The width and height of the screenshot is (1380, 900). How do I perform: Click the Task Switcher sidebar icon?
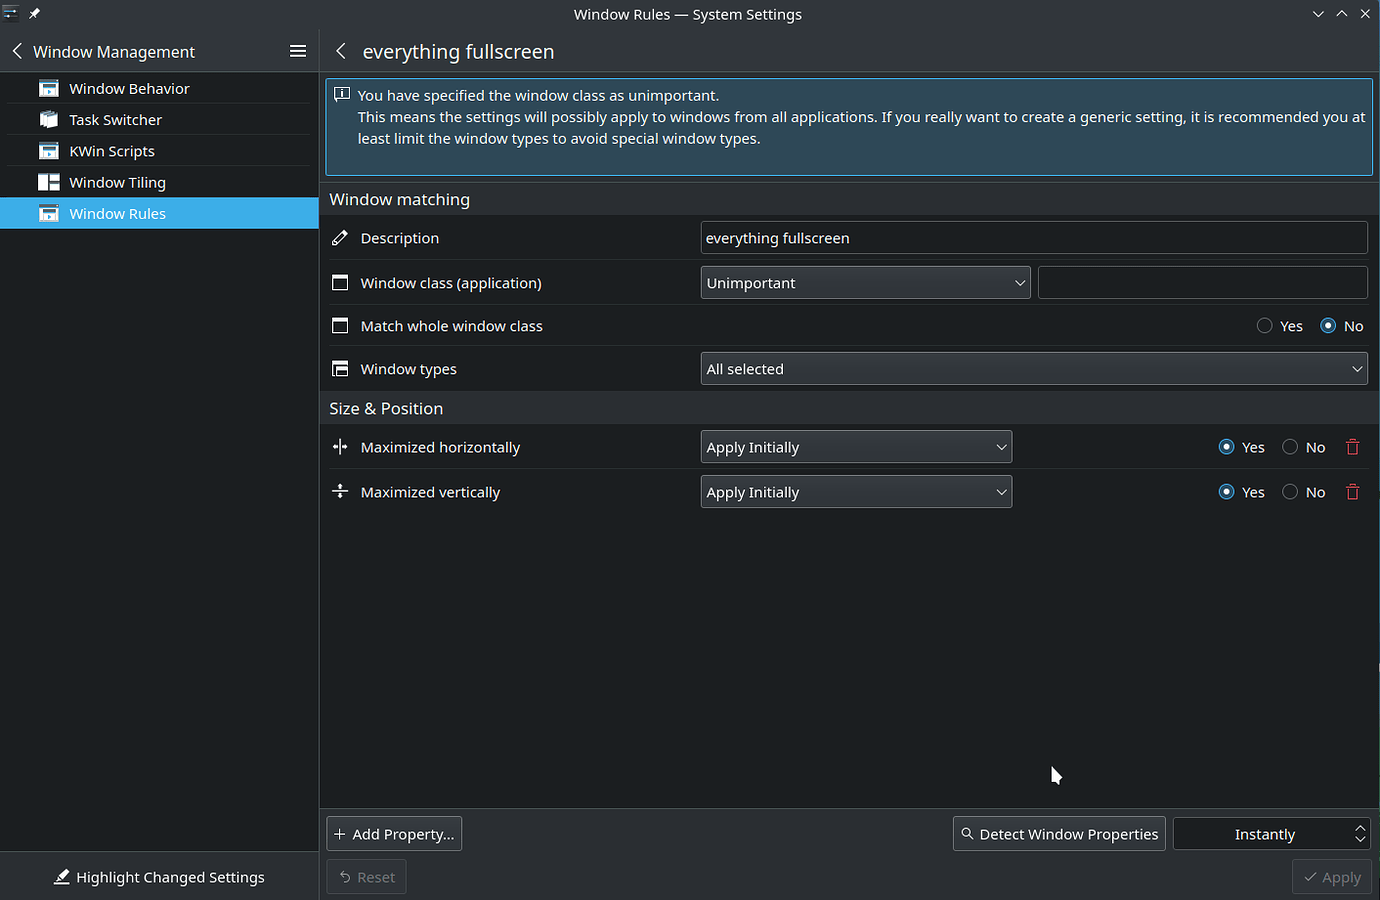tap(49, 119)
